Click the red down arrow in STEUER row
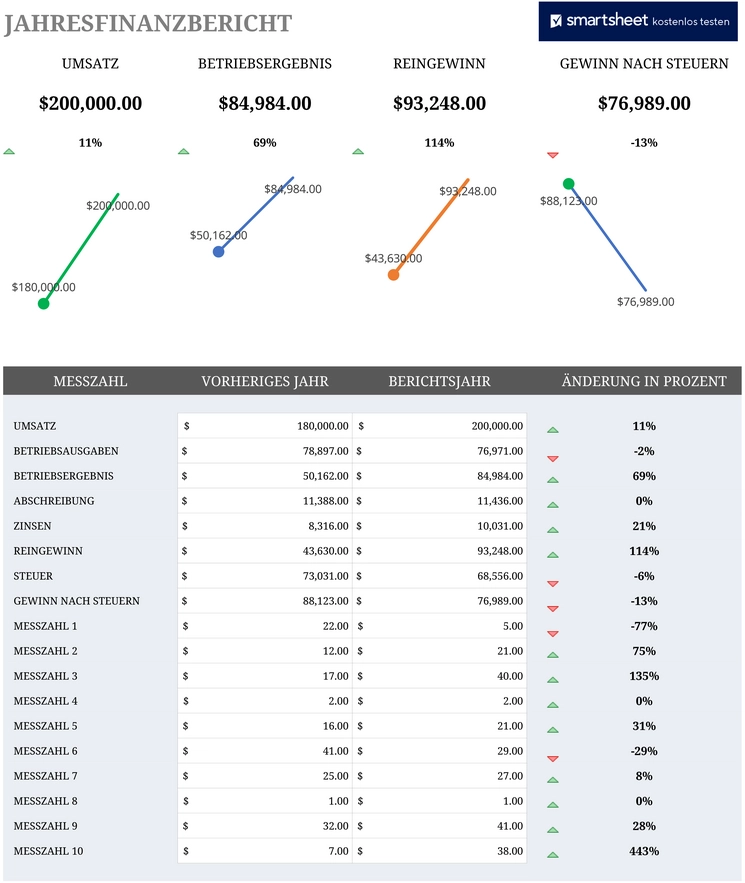 (x=553, y=584)
